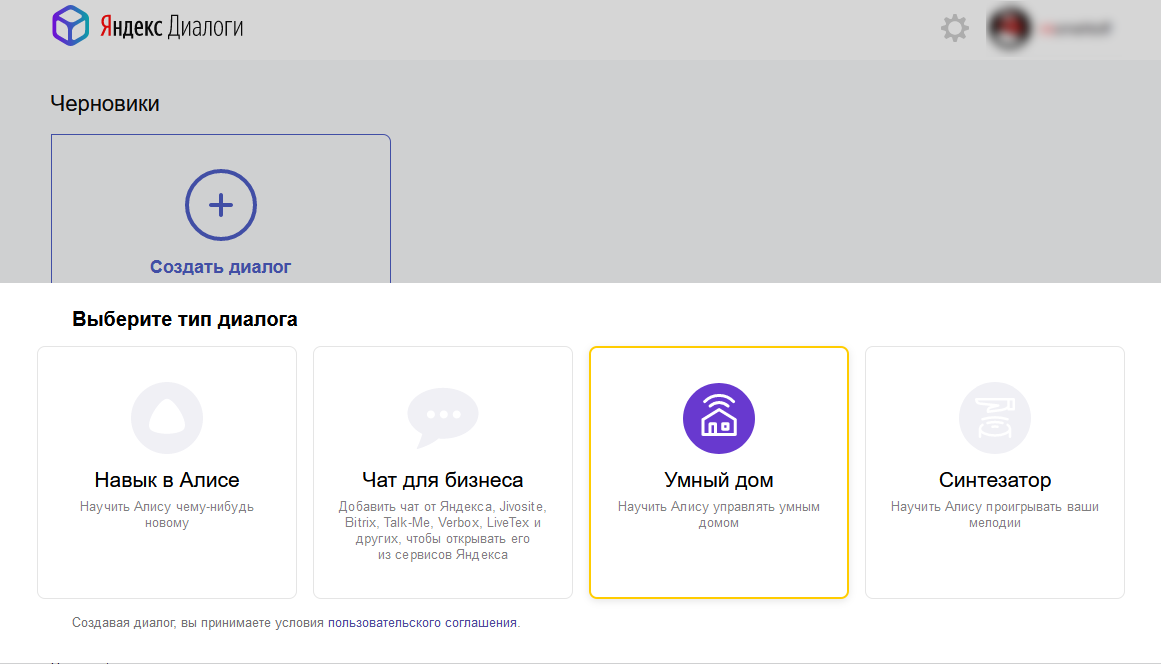Select the Alice skill icon
The image size is (1161, 664).
point(167,417)
